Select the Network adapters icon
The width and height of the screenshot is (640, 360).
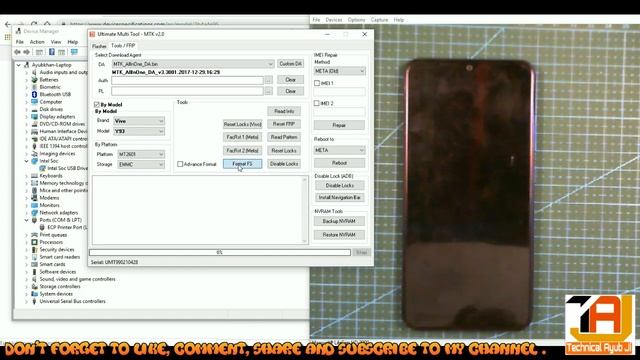[35, 212]
